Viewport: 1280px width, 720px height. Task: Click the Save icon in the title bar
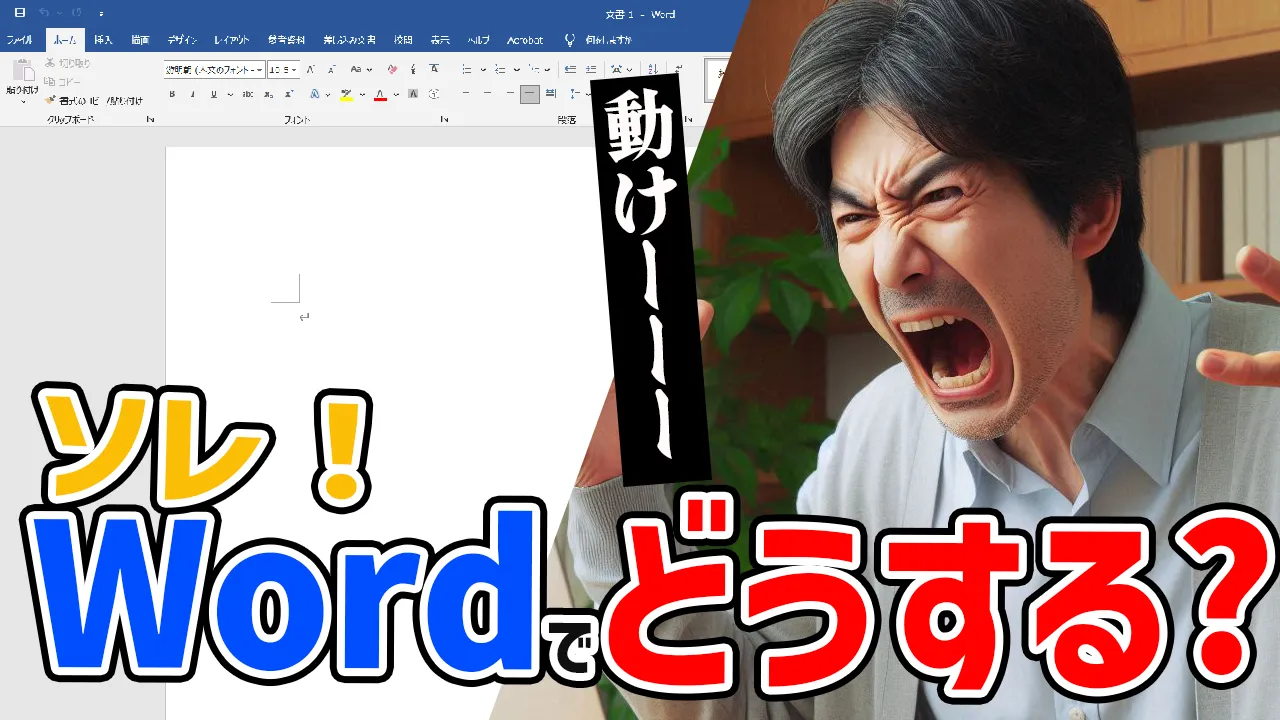pos(19,13)
